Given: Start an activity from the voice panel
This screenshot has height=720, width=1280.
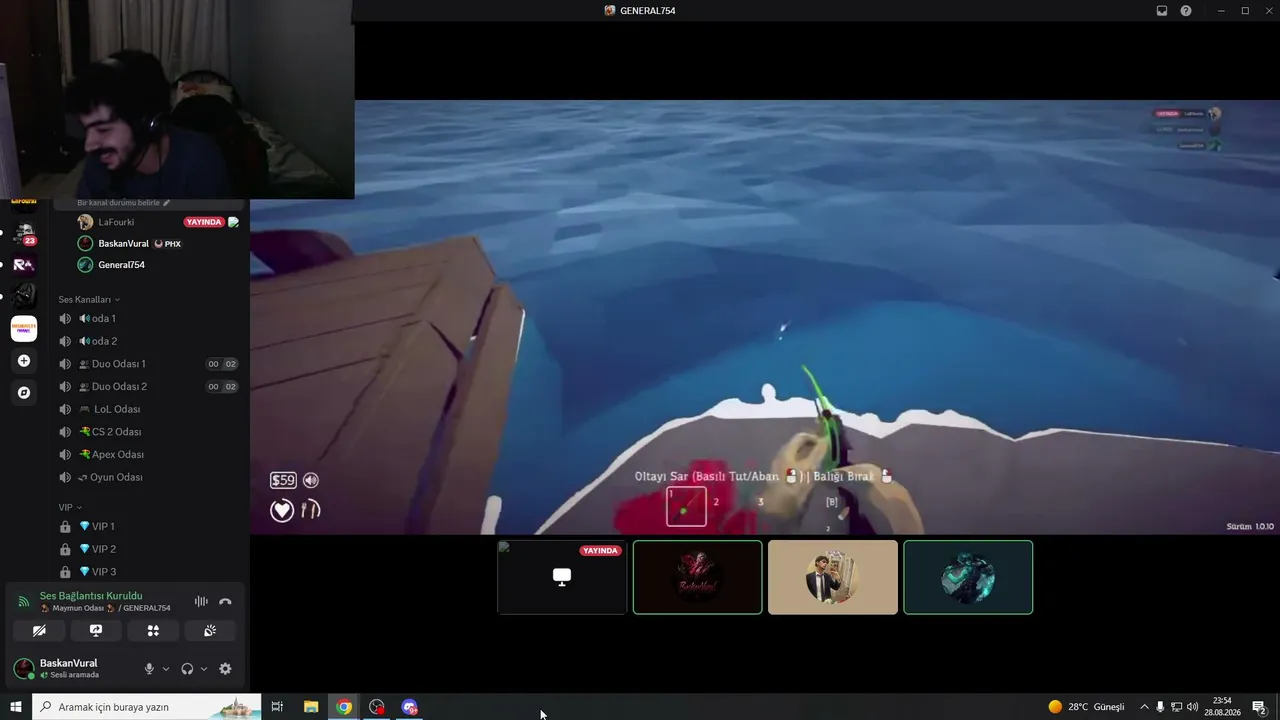Looking at the screenshot, I should pyautogui.click(x=153, y=631).
